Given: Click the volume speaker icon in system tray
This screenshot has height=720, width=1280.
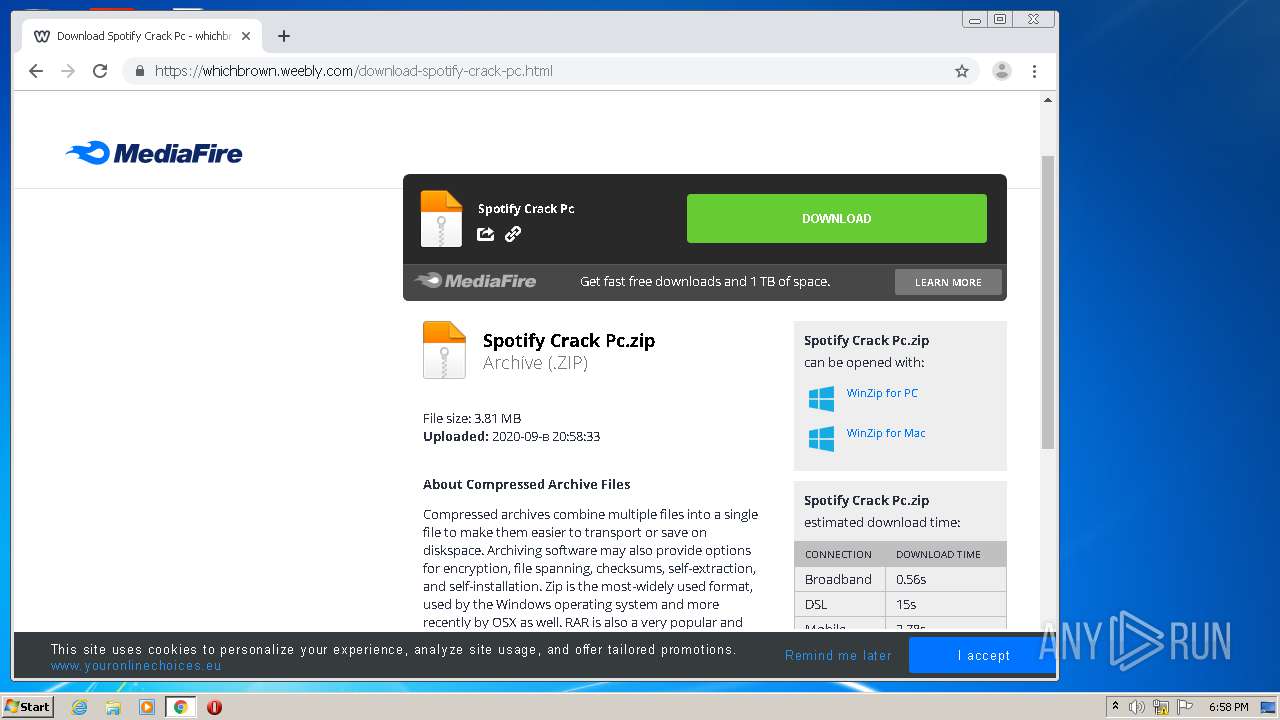Looking at the screenshot, I should (1137, 707).
